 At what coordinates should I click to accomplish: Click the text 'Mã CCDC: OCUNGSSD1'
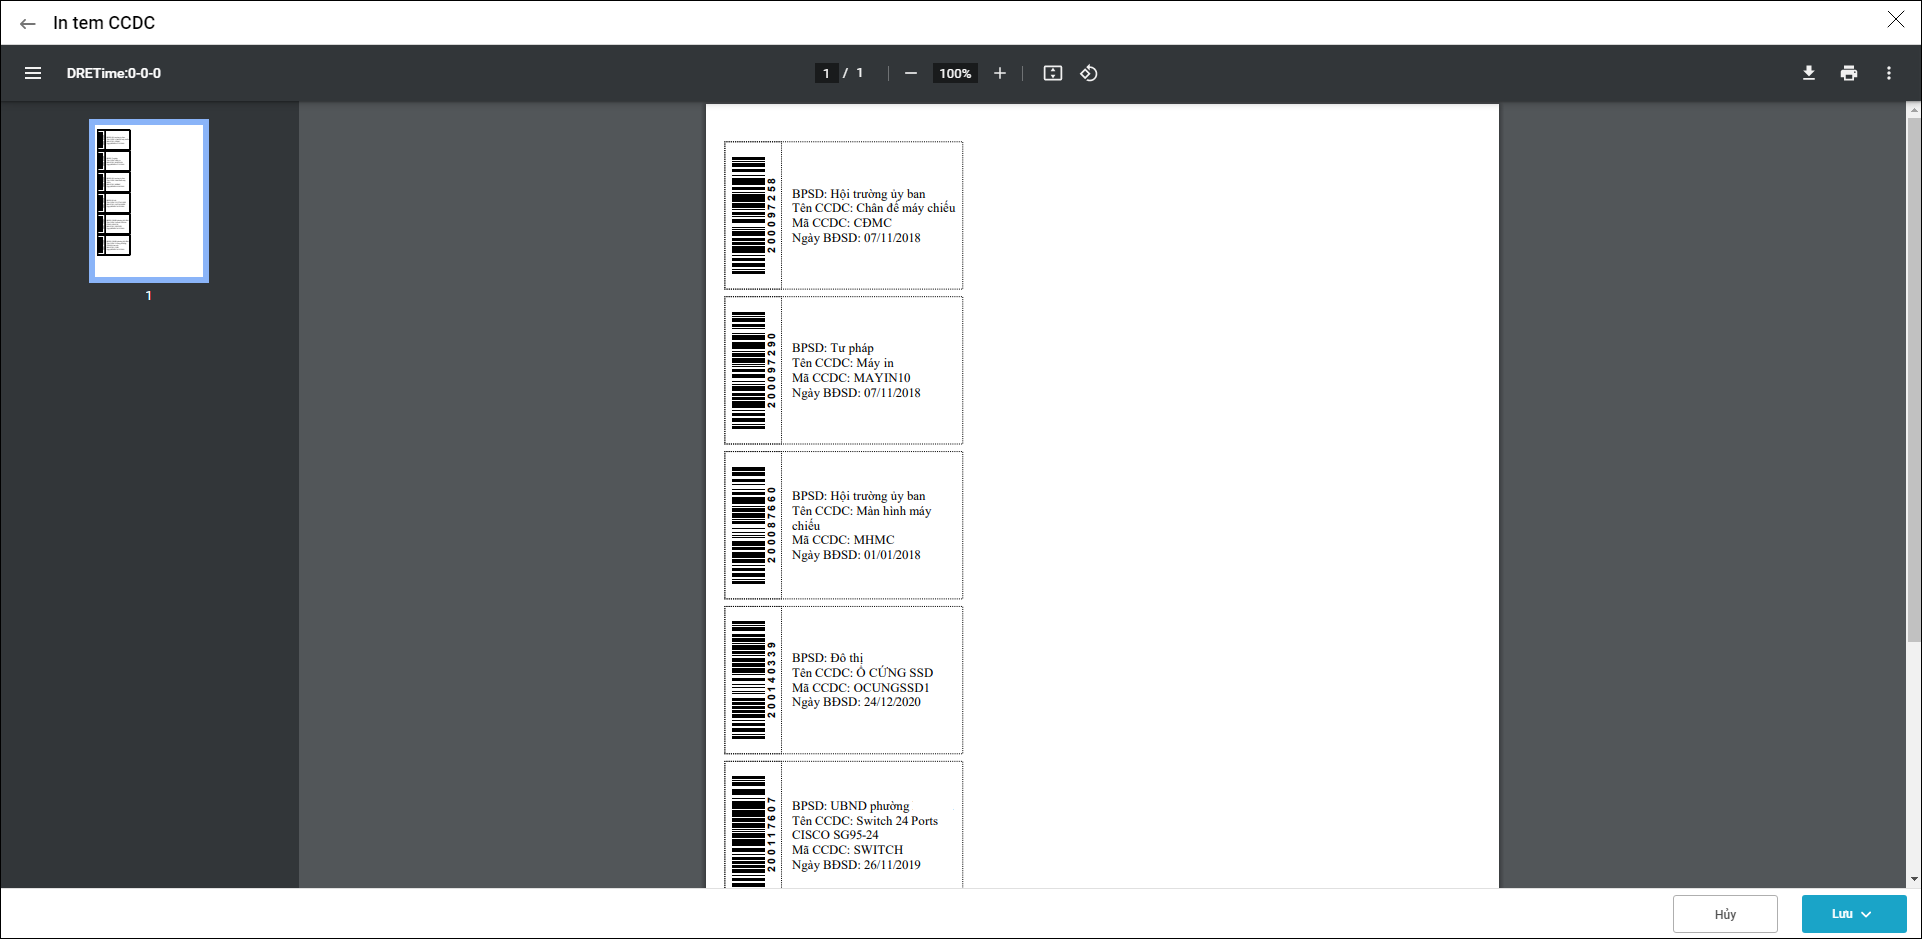(861, 688)
